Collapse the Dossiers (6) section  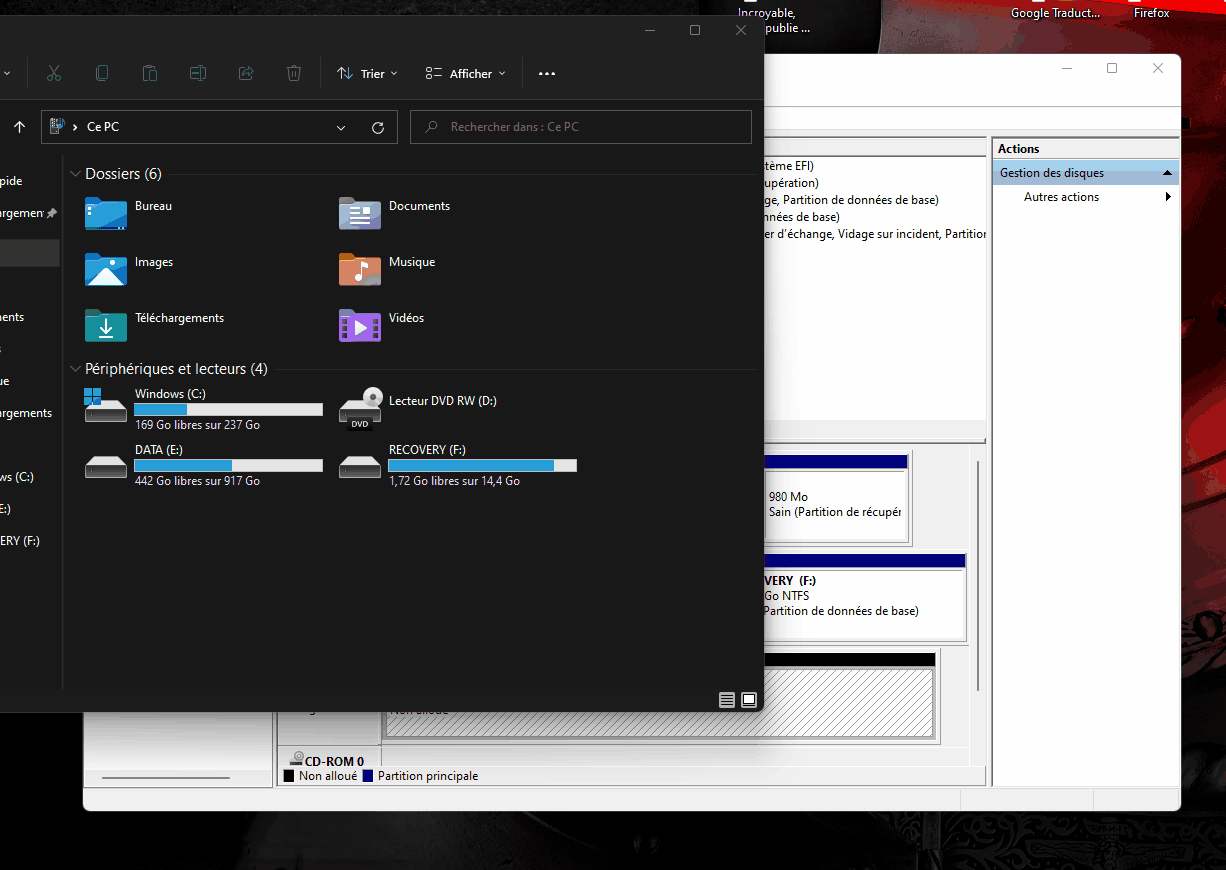(75, 173)
